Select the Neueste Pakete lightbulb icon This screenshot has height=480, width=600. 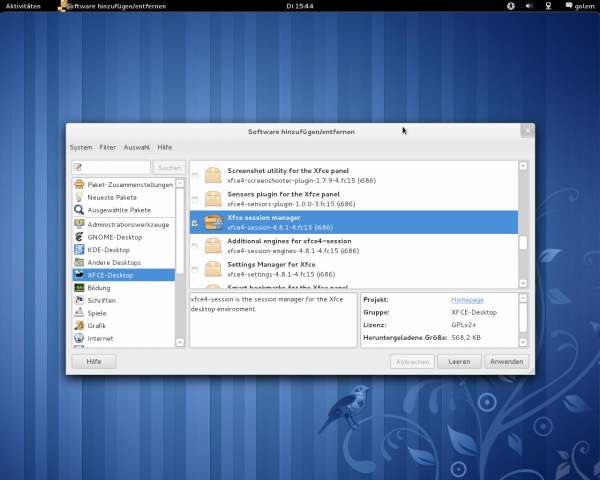tap(79, 197)
